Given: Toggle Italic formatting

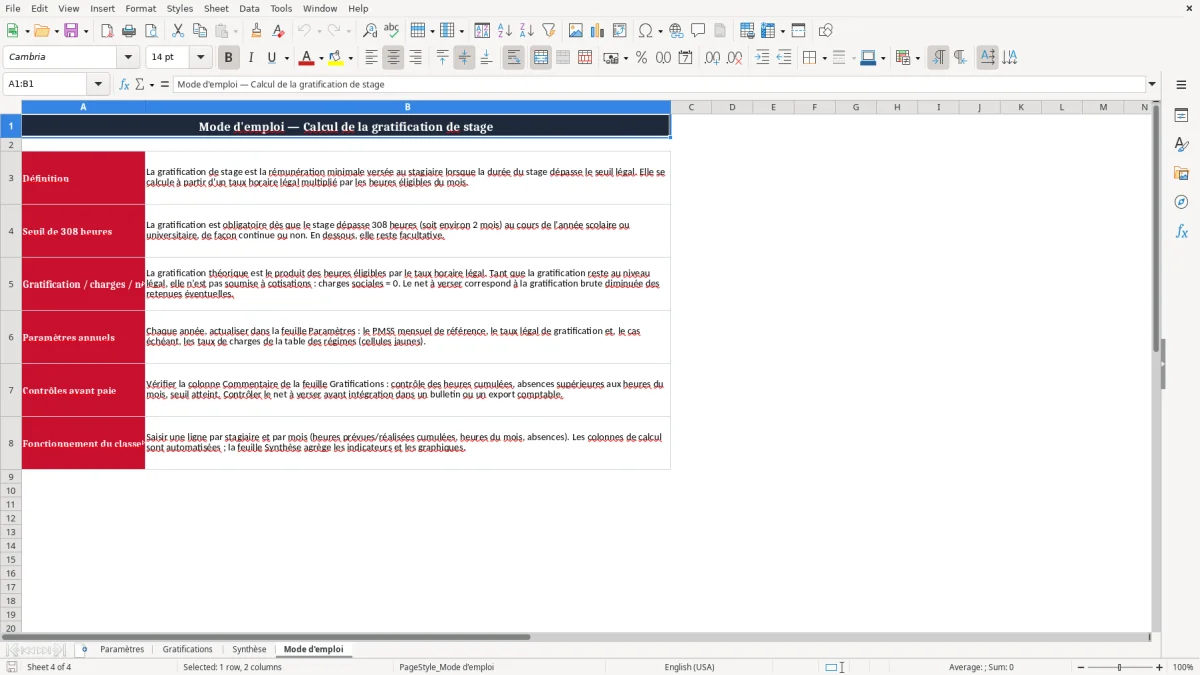Looking at the screenshot, I should 251,58.
